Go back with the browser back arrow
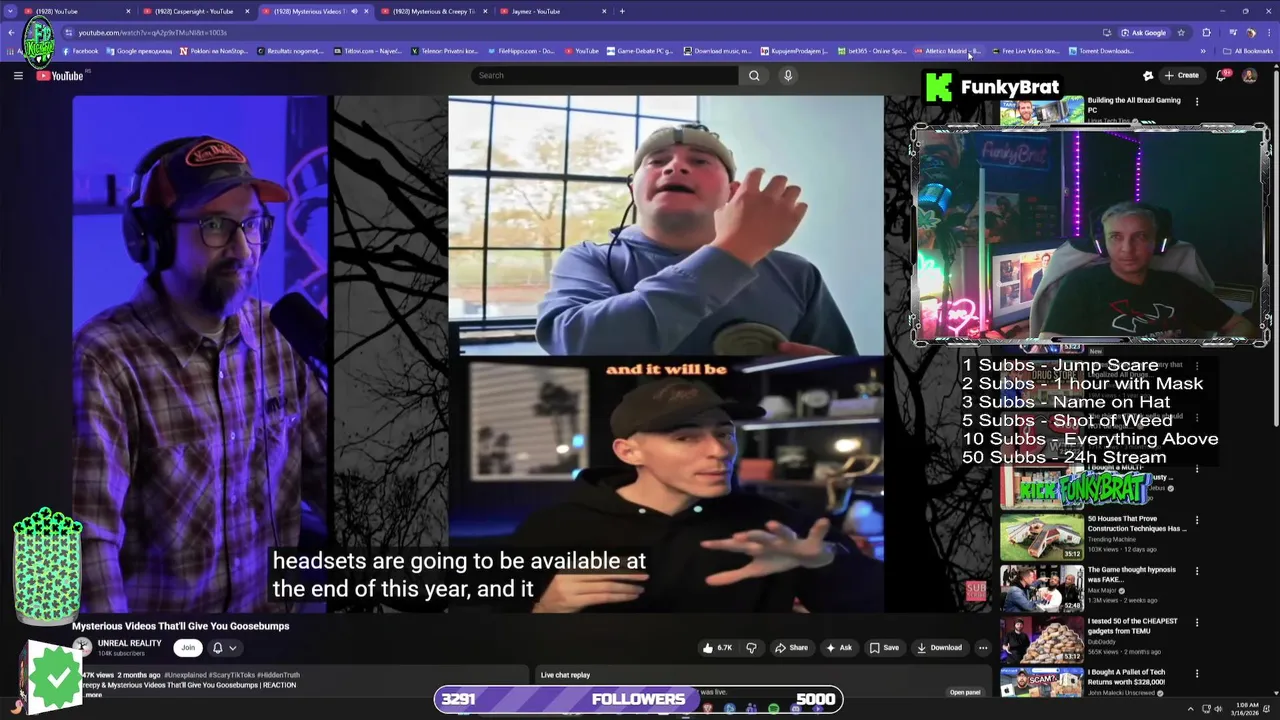The height and width of the screenshot is (720, 1280). coord(11,32)
